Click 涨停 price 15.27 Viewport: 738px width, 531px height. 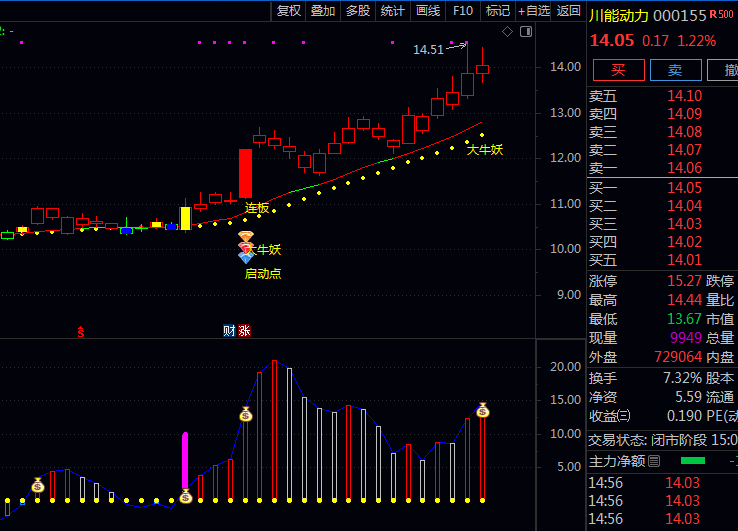point(684,281)
